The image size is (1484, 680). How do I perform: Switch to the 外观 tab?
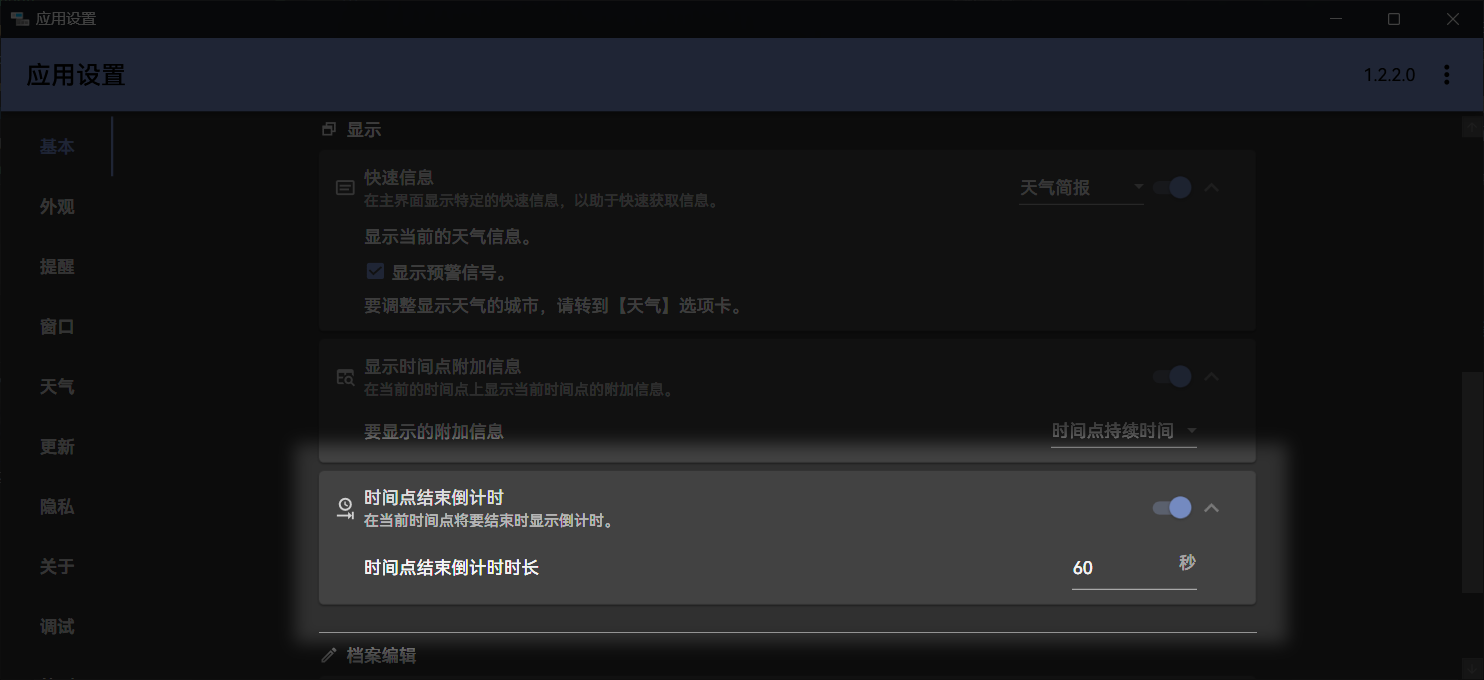[57, 206]
